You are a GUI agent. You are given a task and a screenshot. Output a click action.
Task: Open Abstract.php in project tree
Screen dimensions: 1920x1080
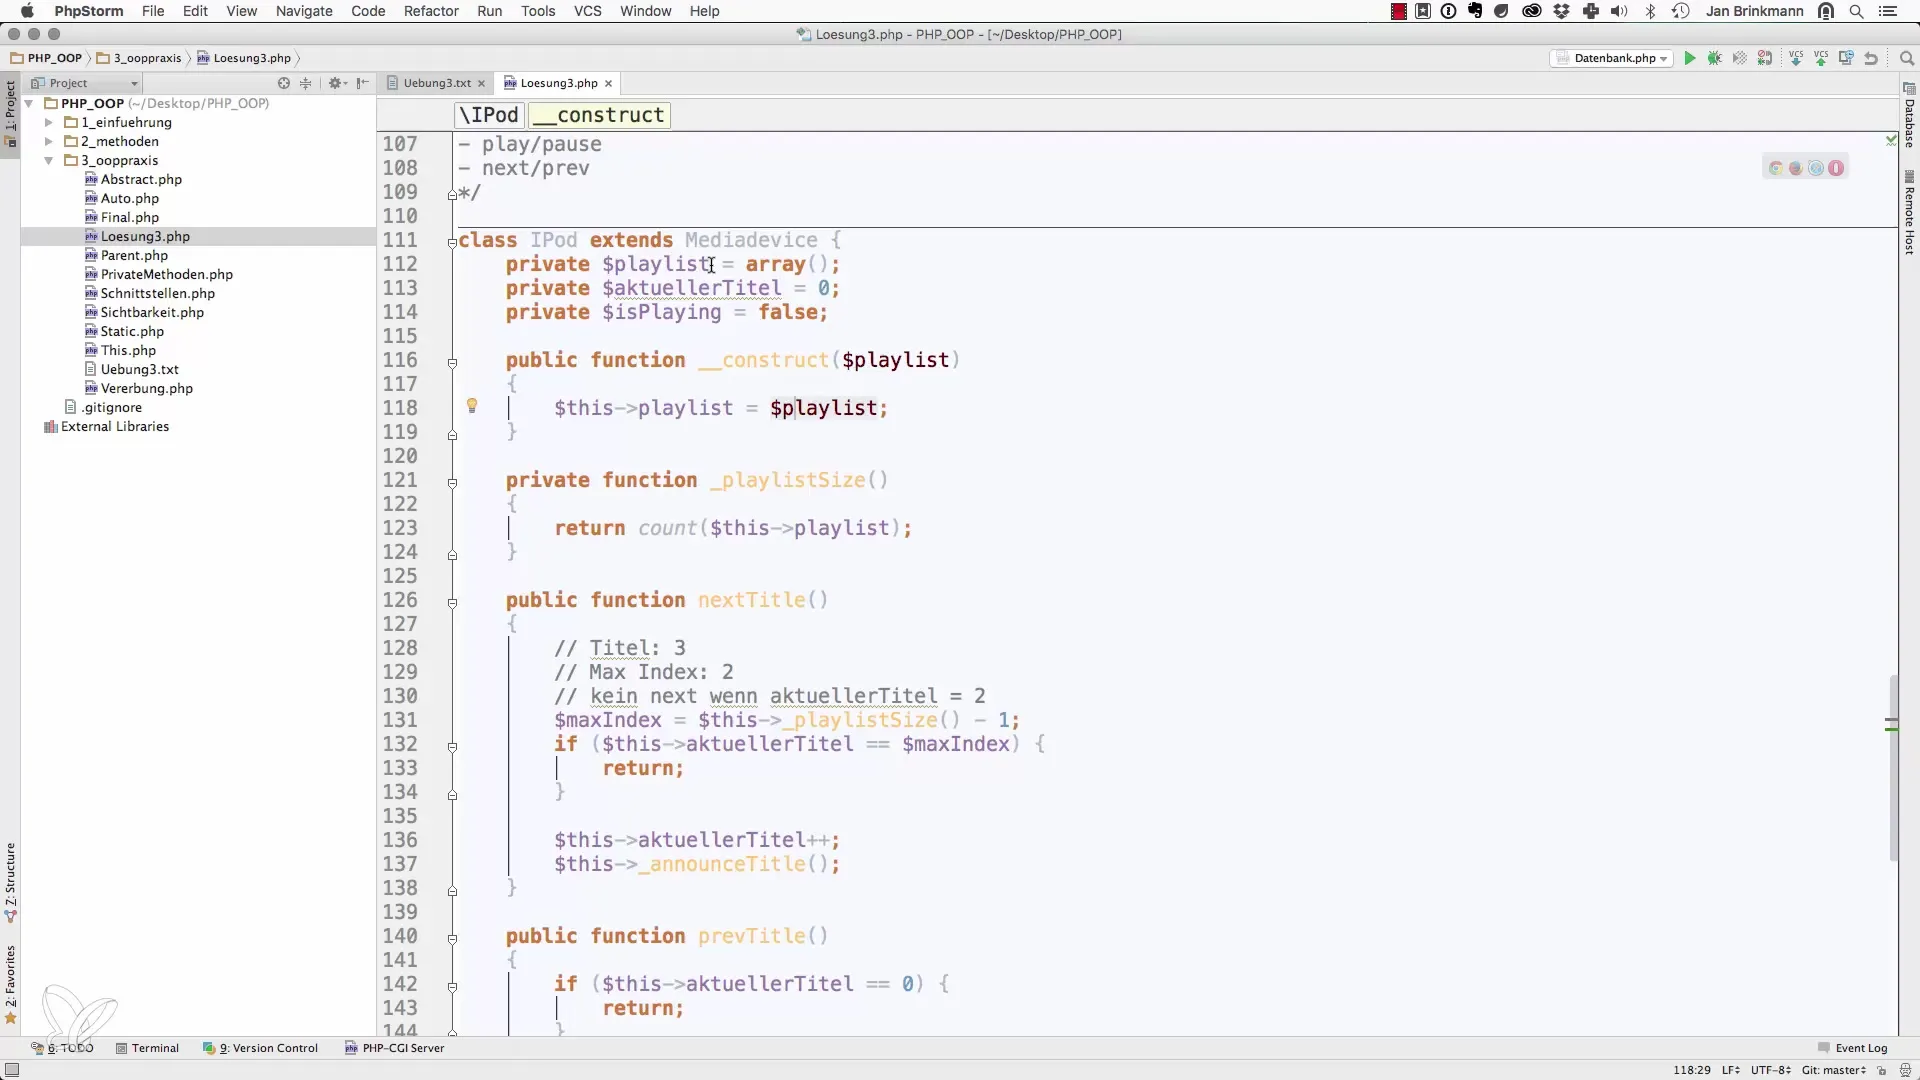(x=141, y=179)
